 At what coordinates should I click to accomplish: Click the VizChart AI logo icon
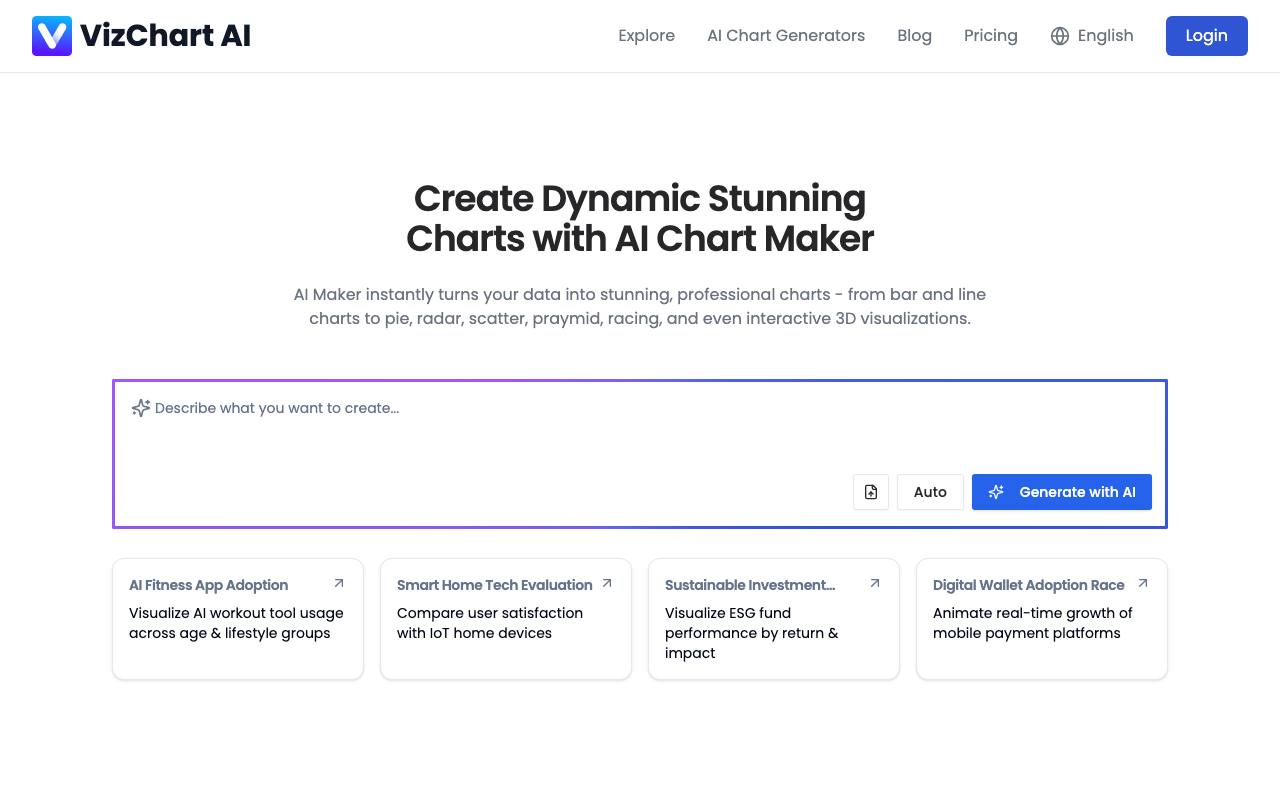[52, 36]
